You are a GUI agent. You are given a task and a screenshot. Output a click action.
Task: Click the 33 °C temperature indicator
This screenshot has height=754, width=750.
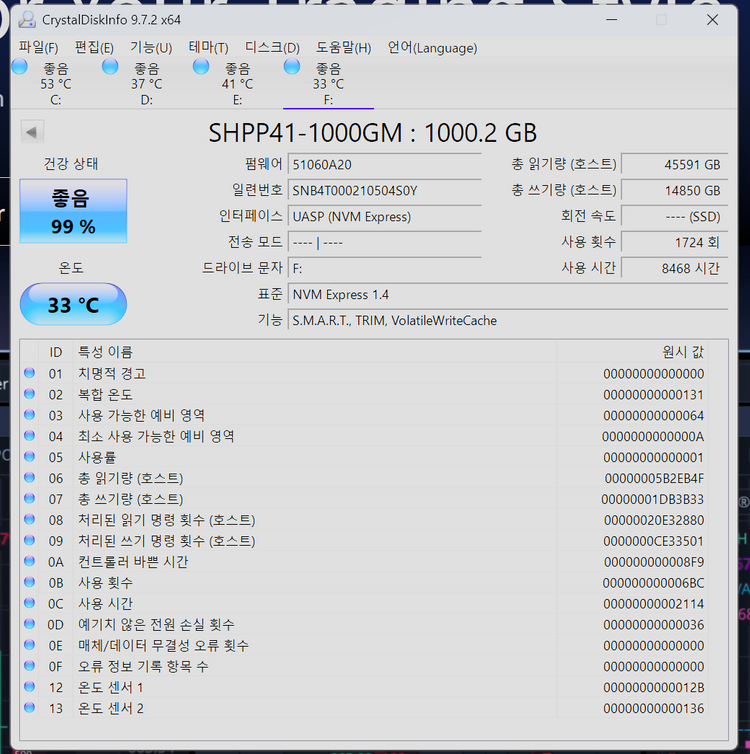tap(73, 304)
